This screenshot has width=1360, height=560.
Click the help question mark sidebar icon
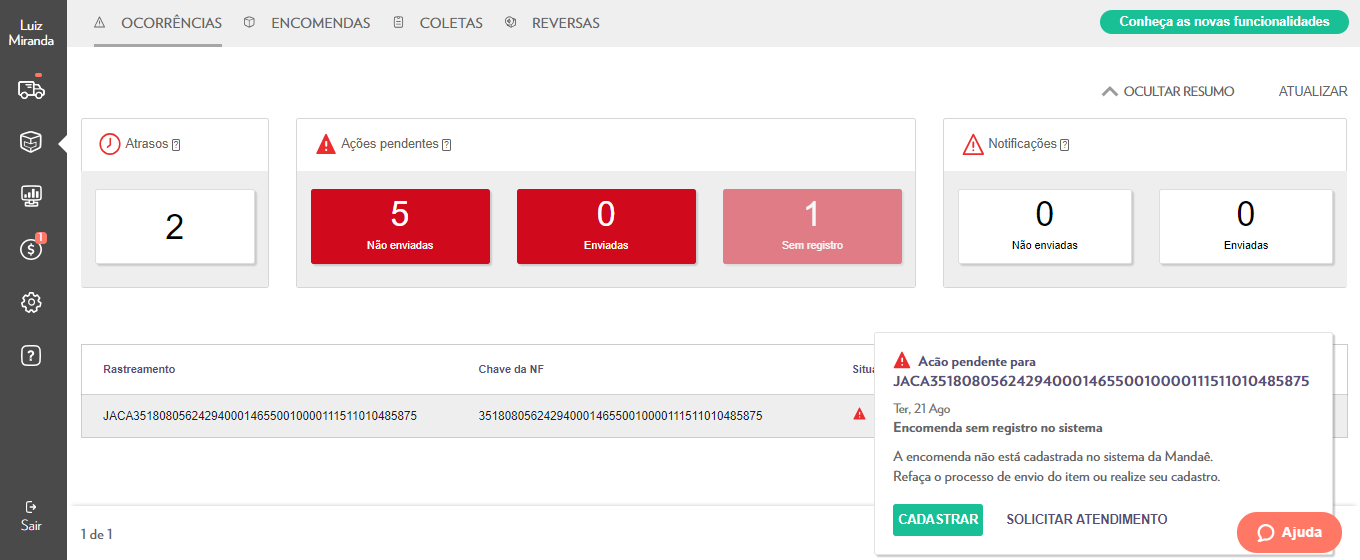(31, 355)
